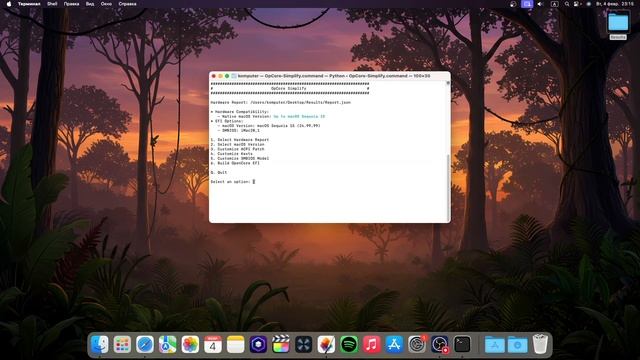Switch keyboard input source indicator
Screen dimensions: 640x360
pos(554,4)
